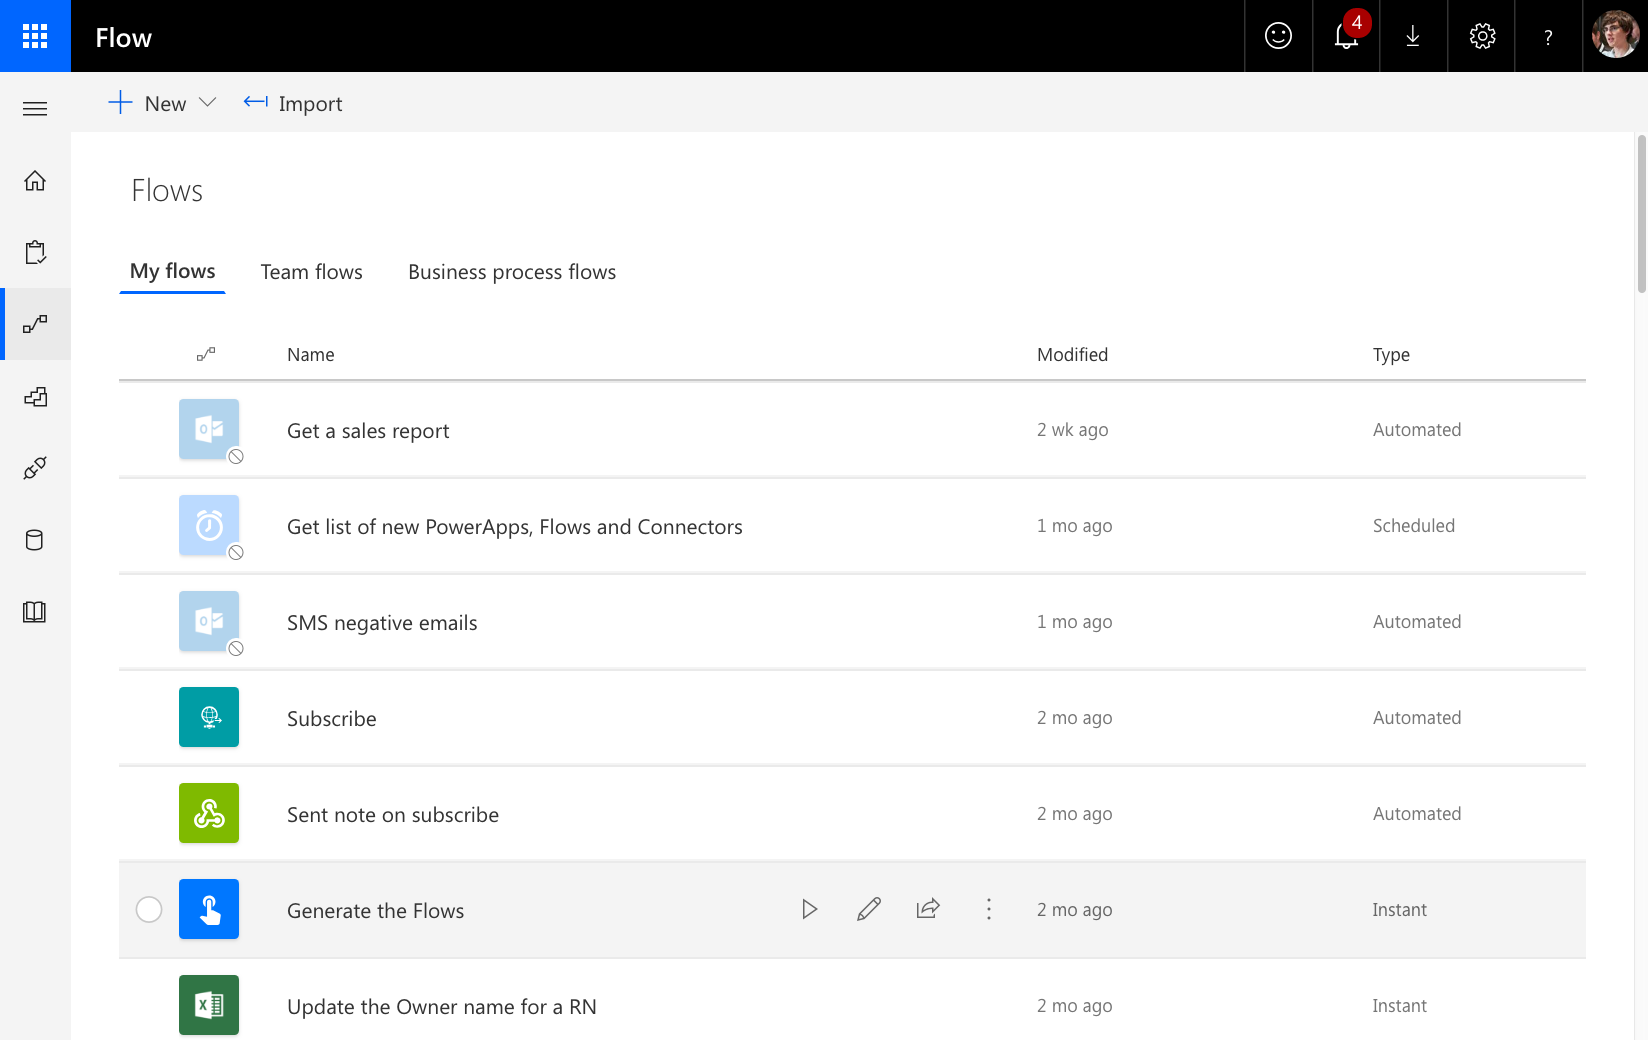
Task: Go Home using the house icon
Action: pyautogui.click(x=35, y=180)
